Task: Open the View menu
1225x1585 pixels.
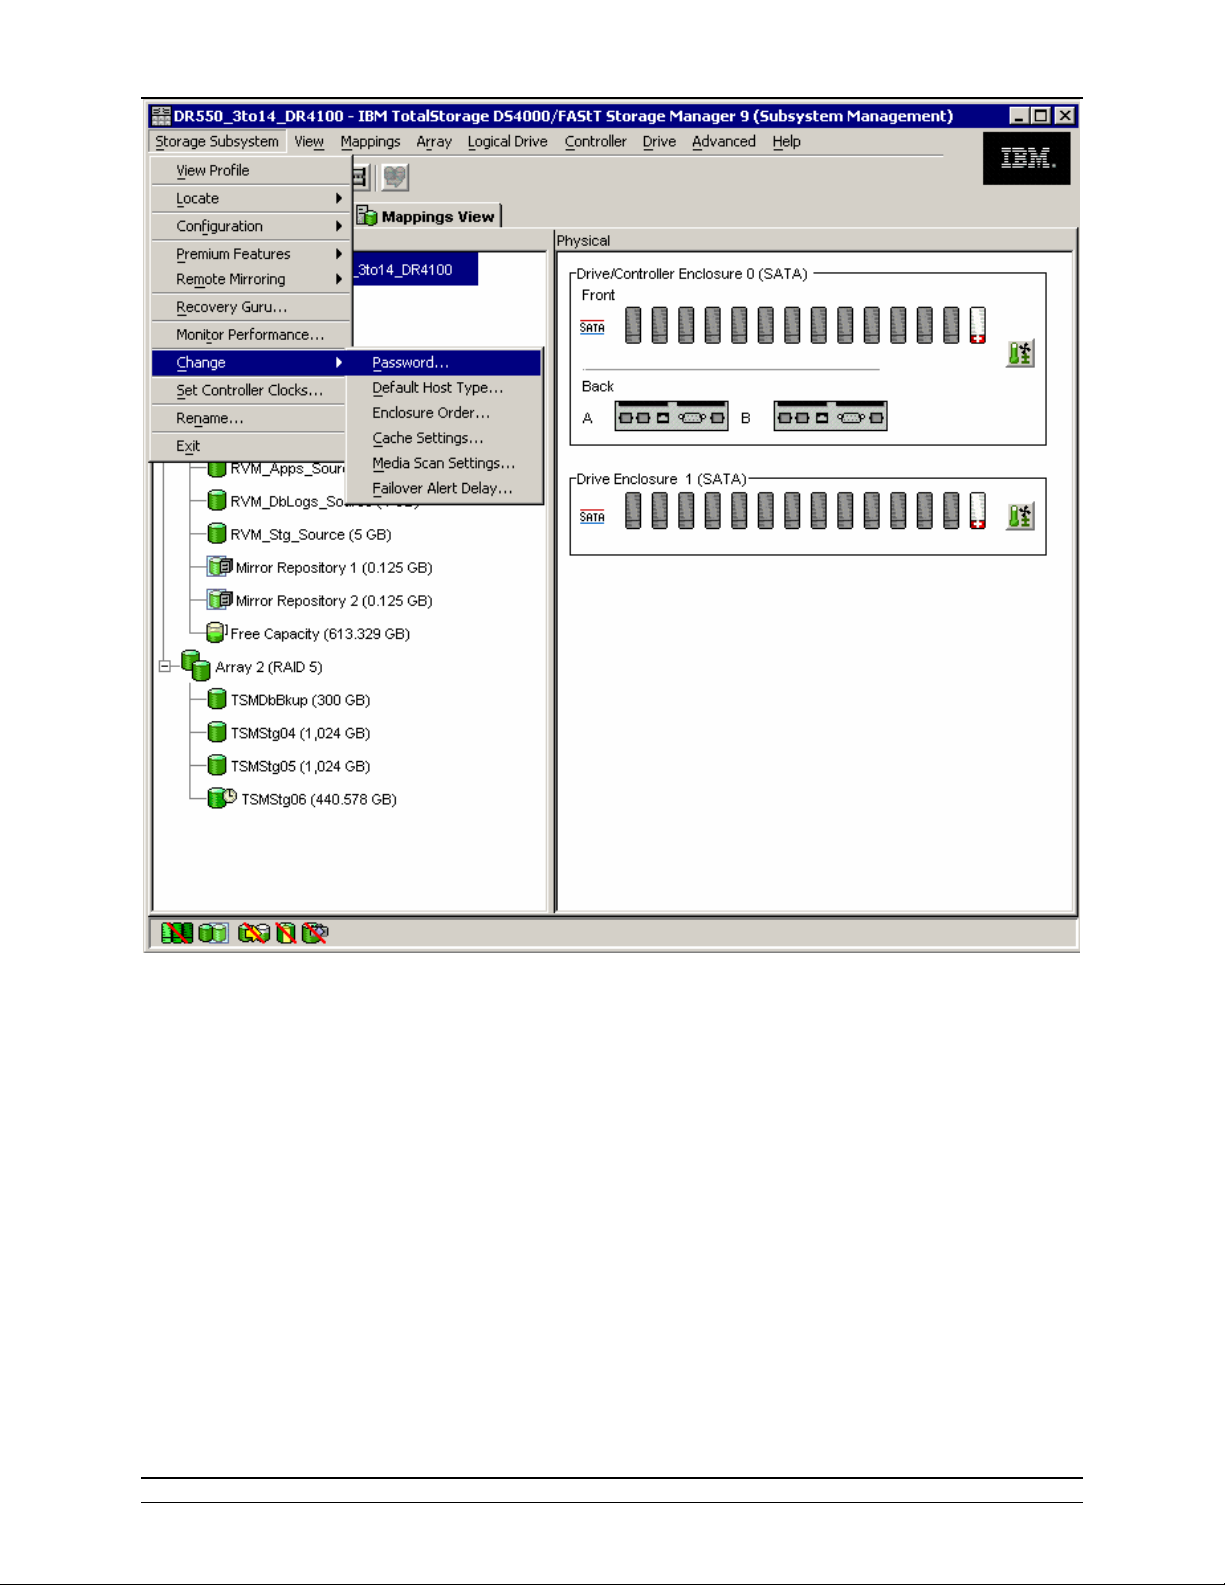Action: coord(309,142)
